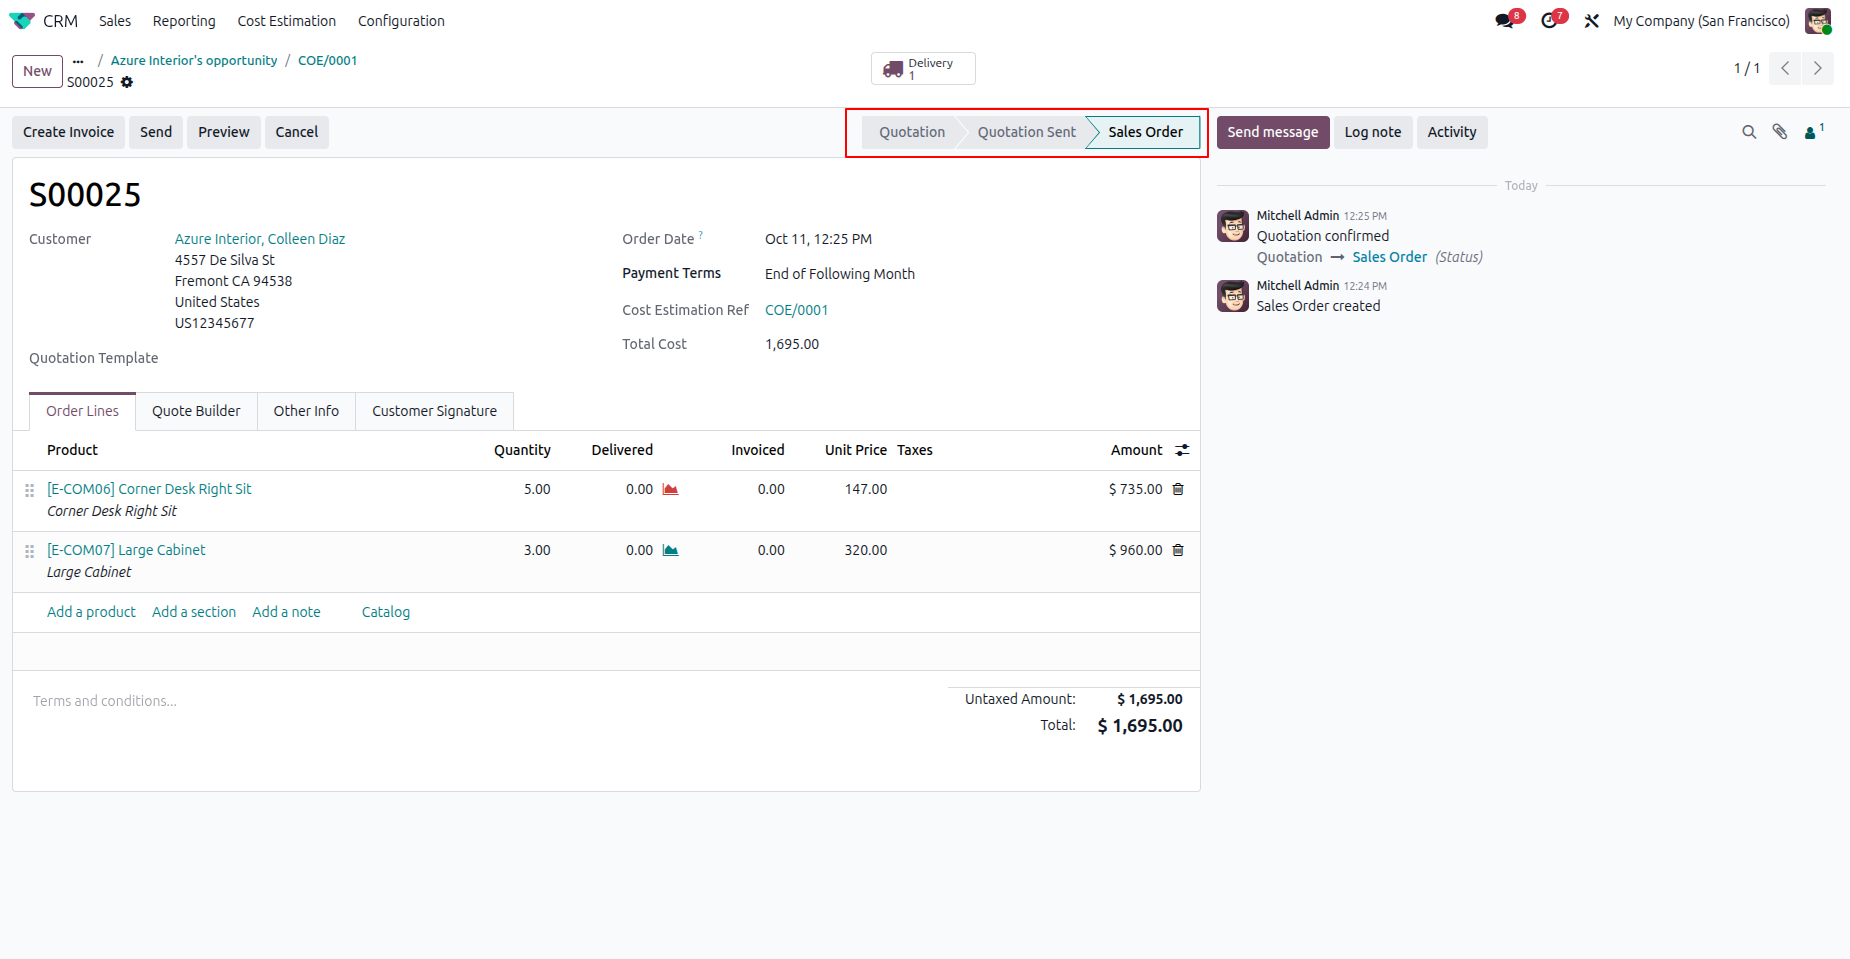Open the column options adjust icon

coord(1182,450)
